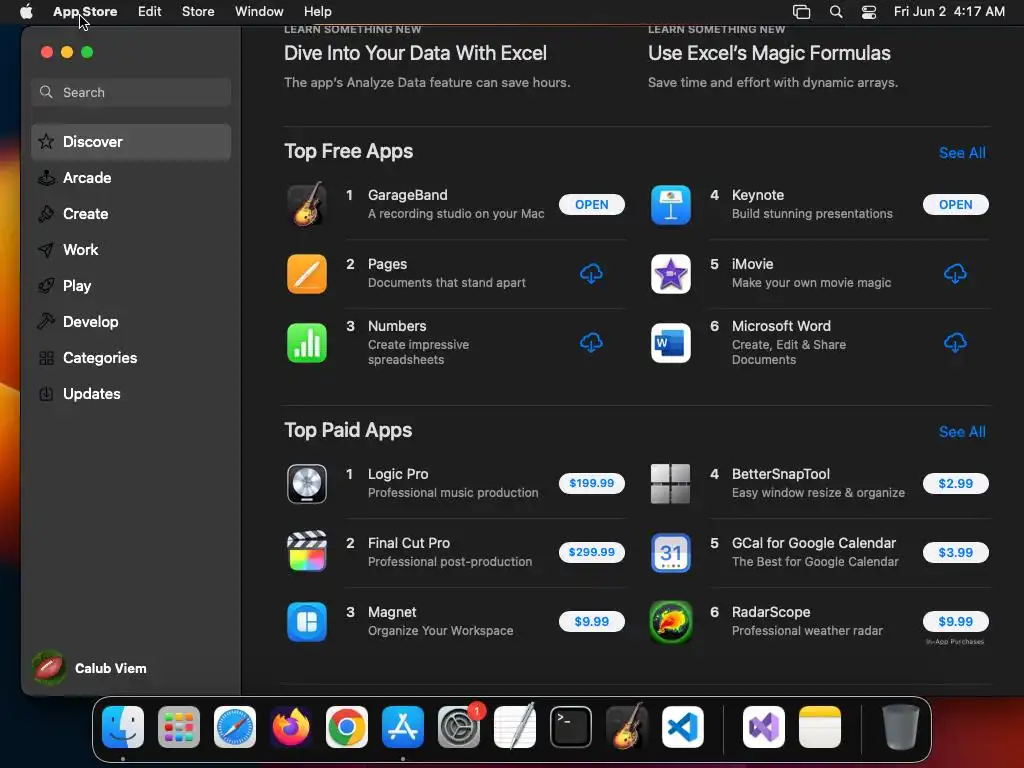Image resolution: width=1024 pixels, height=768 pixels.
Task: Go to Develop section in sidebar
Action: (131, 321)
